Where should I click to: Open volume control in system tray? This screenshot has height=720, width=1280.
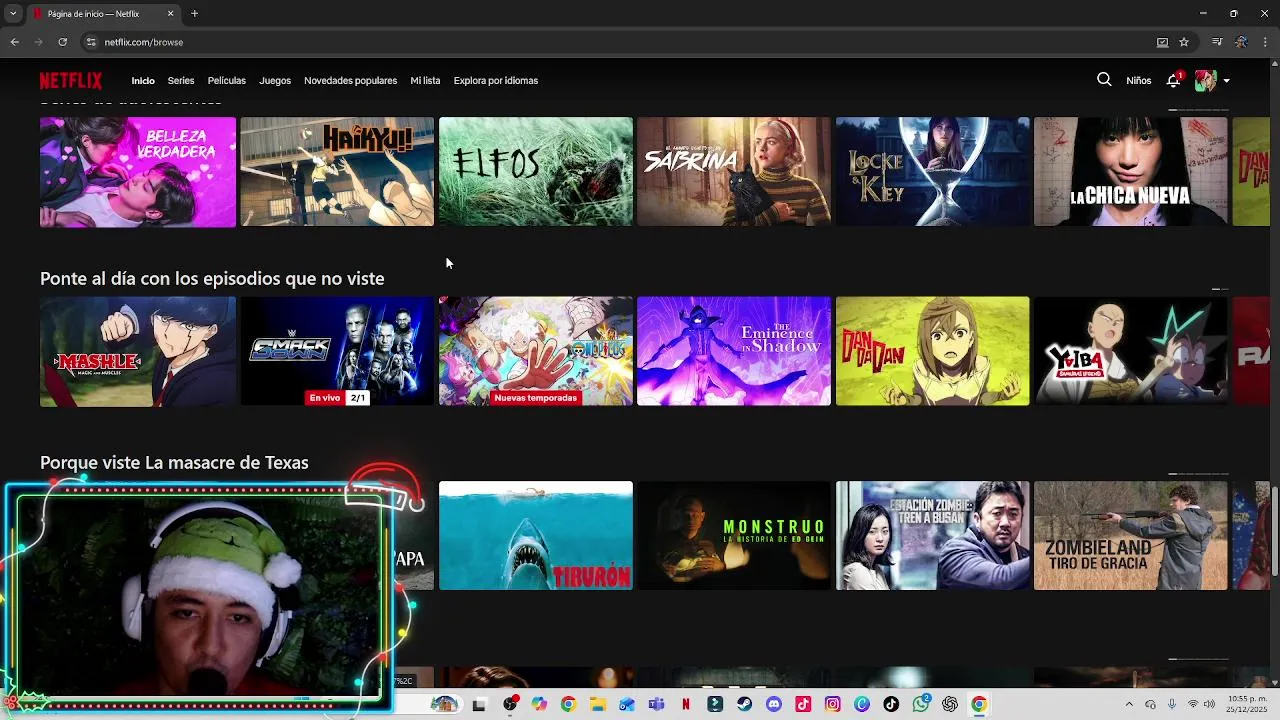(1209, 705)
